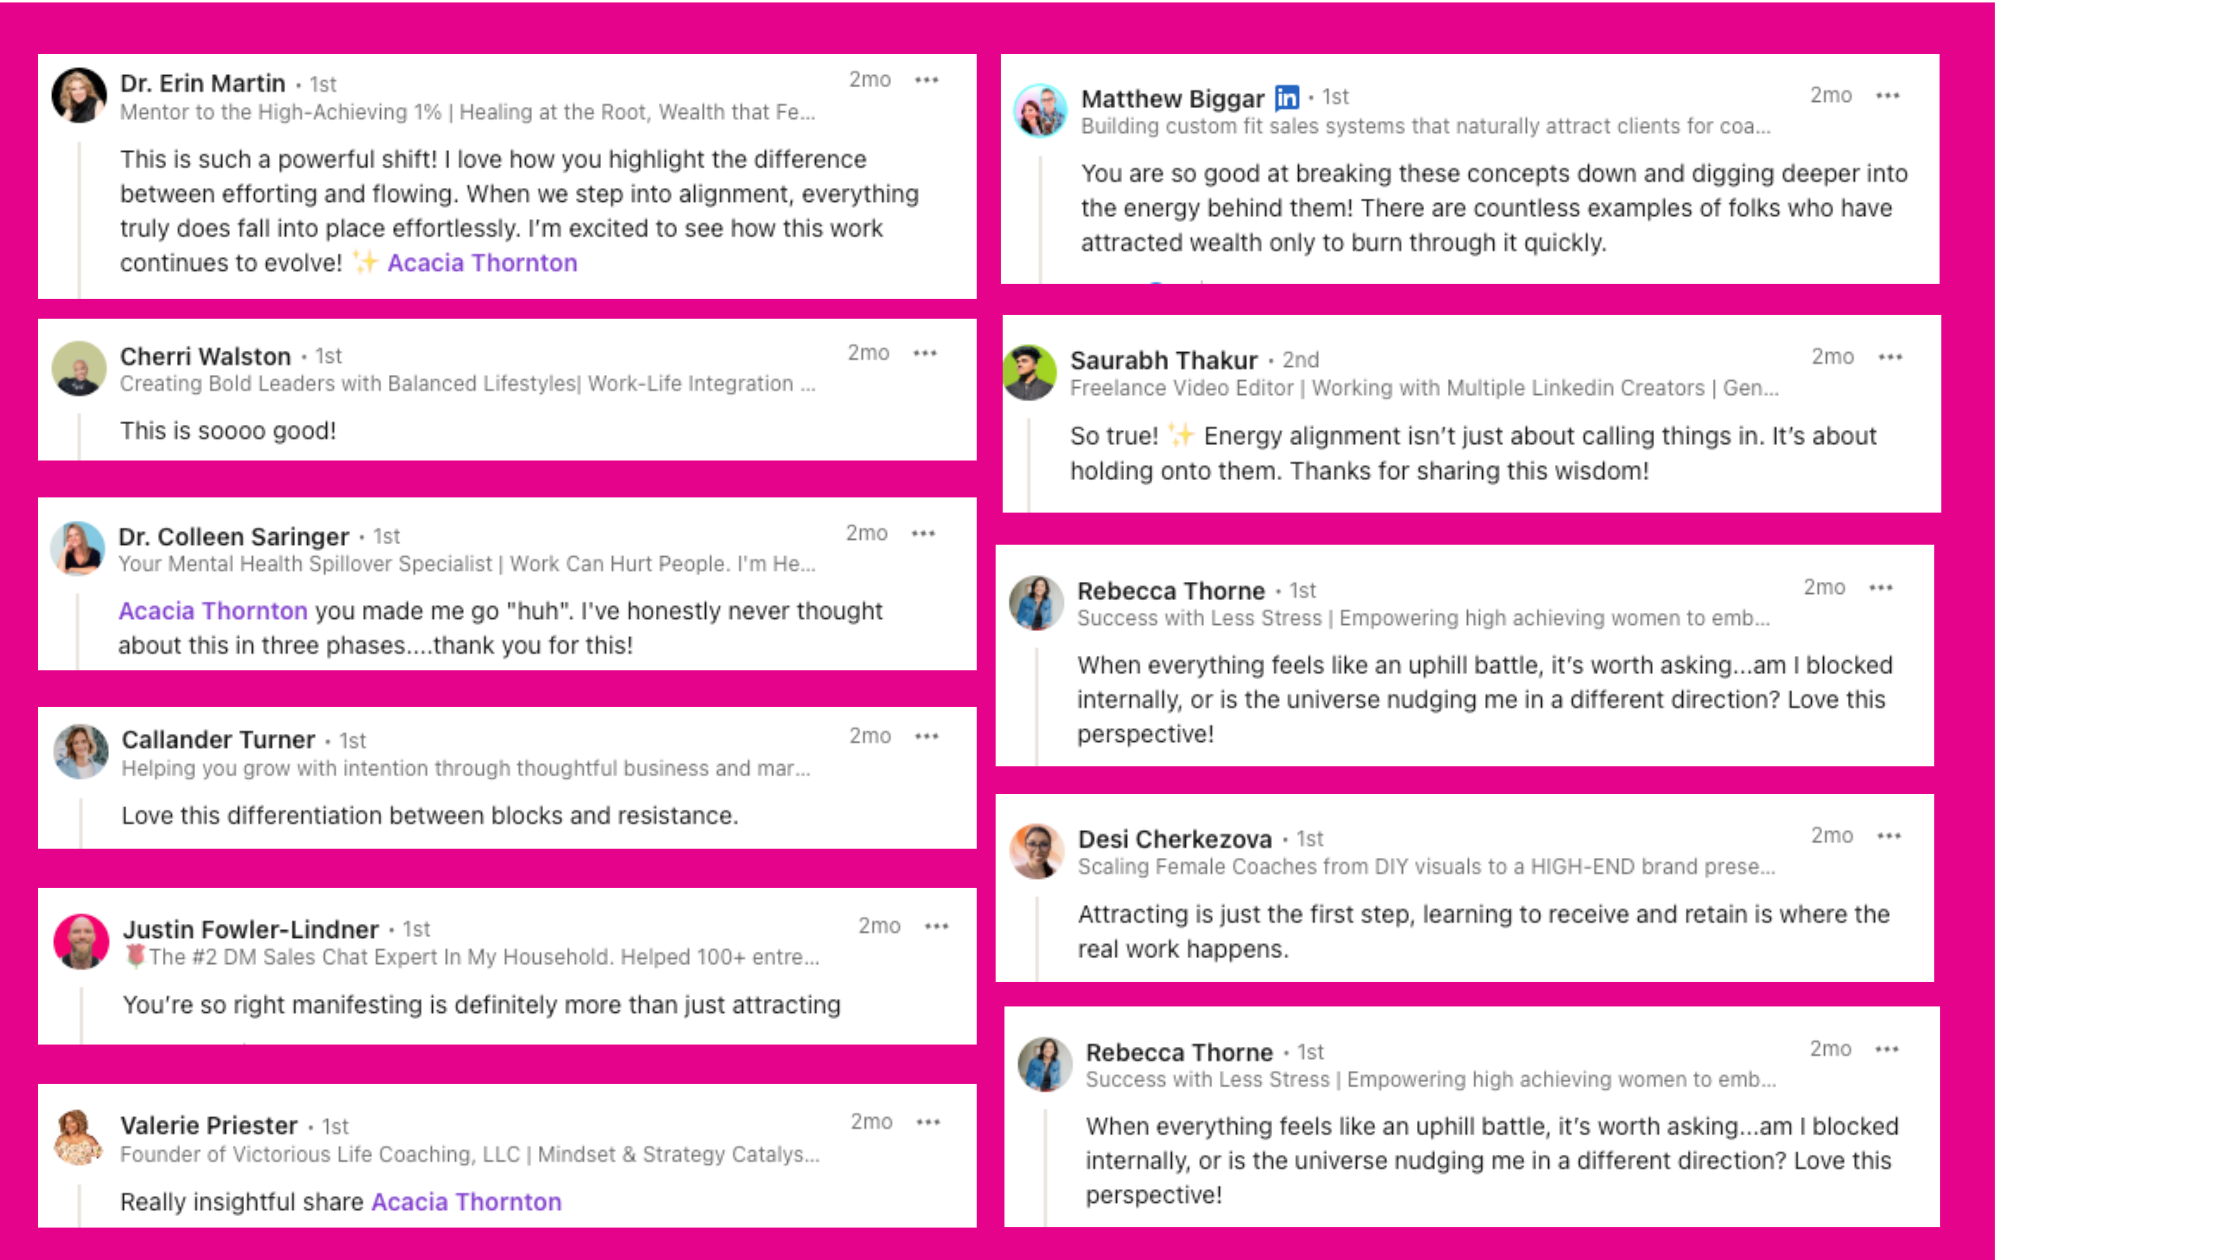
Task: Open the ellipsis menu on Valerie Priester's comment
Action: 928,1122
